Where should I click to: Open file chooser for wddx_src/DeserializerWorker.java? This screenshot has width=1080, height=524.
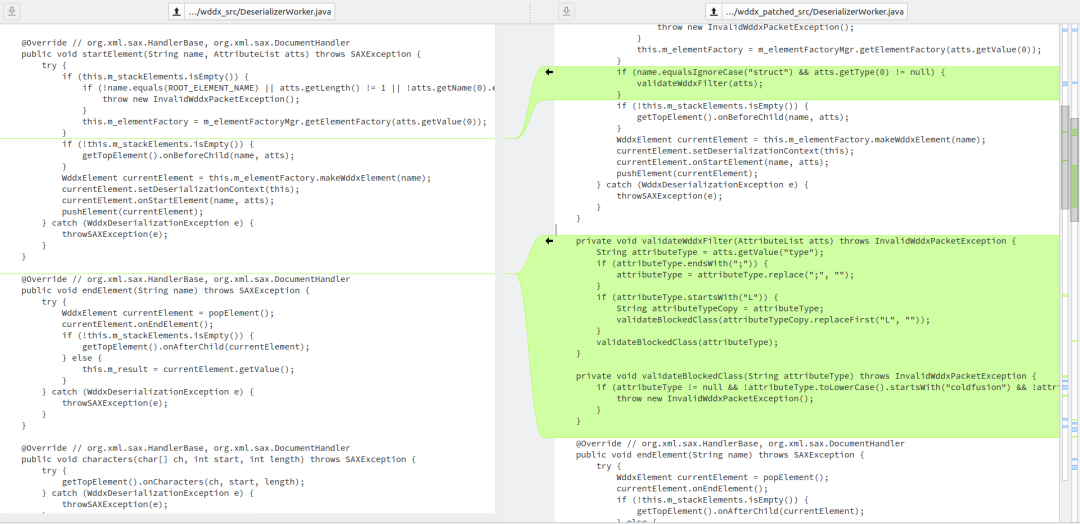coord(251,11)
